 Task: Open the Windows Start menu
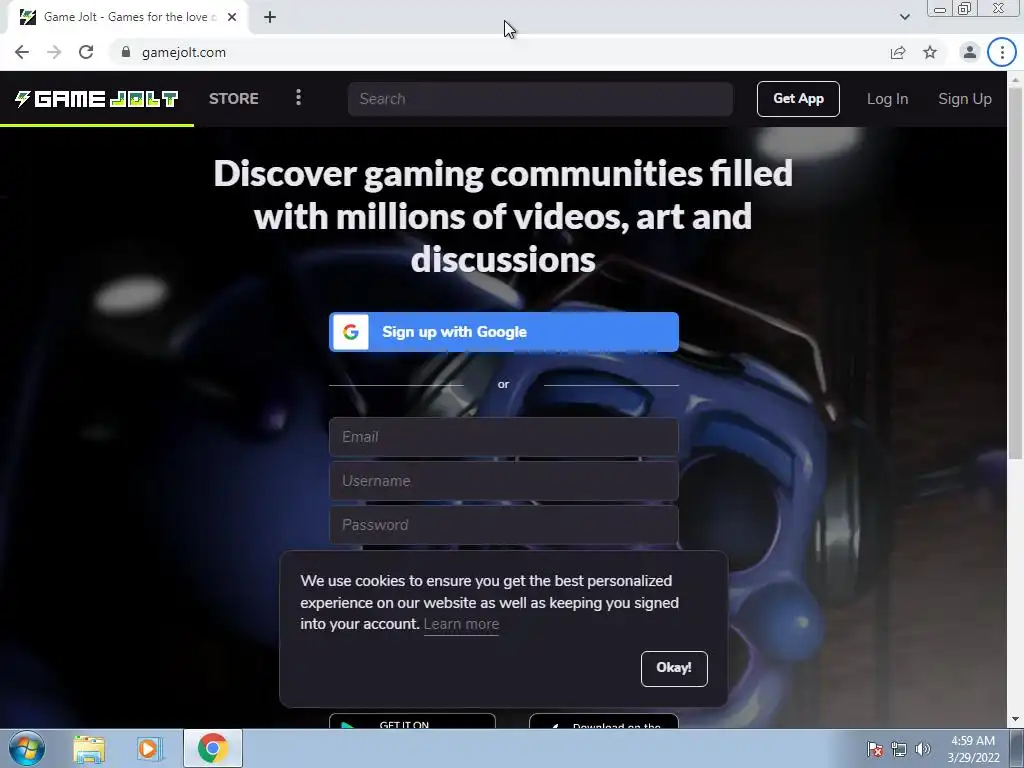click(x=27, y=748)
